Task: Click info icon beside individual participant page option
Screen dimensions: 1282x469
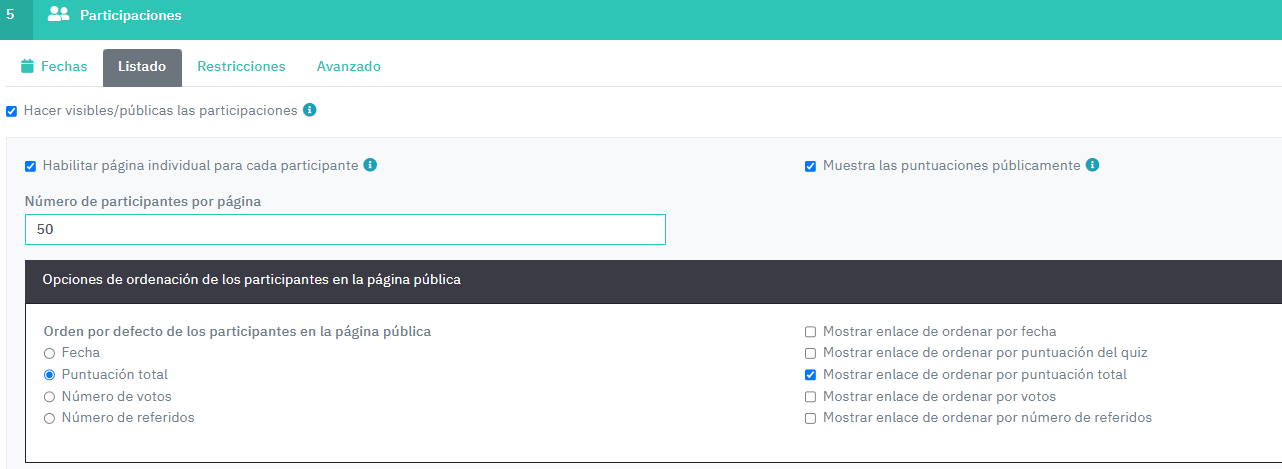Action: tap(370, 165)
